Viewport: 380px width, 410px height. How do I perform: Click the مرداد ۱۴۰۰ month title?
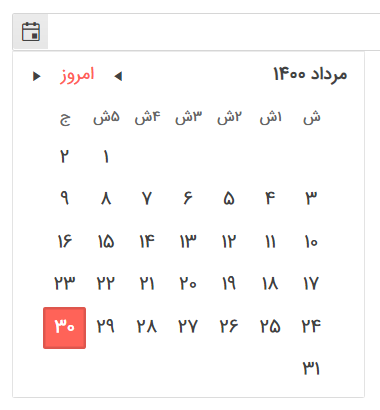310,74
